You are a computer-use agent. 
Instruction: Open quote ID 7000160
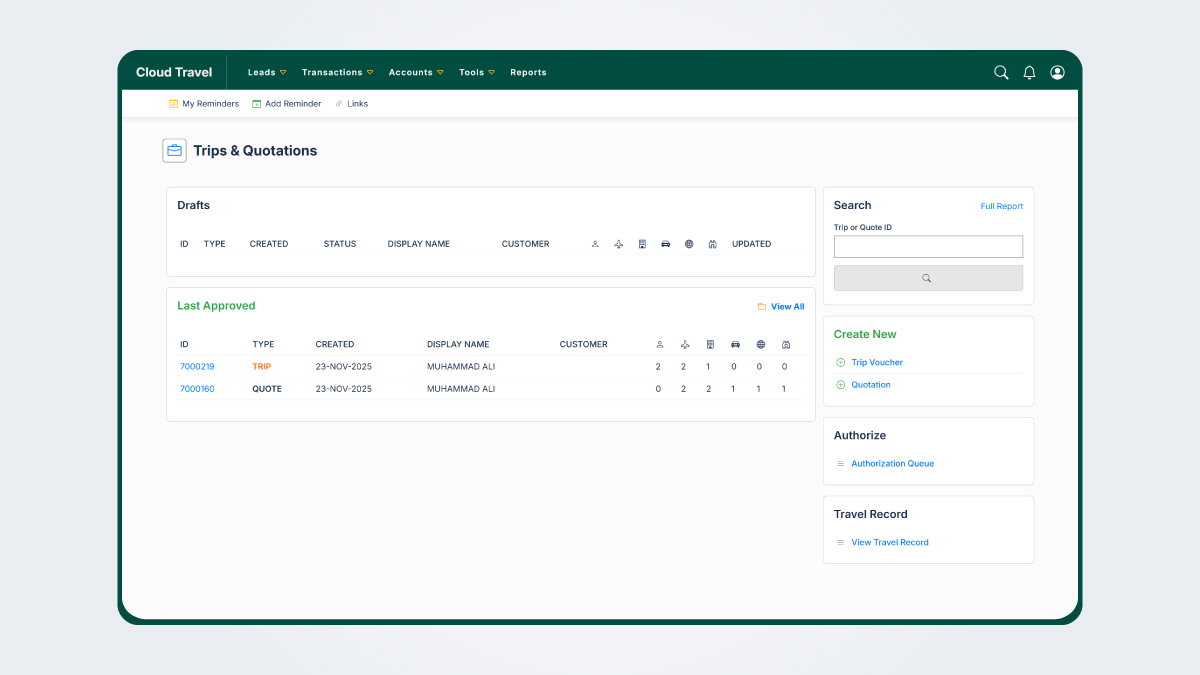coord(197,389)
